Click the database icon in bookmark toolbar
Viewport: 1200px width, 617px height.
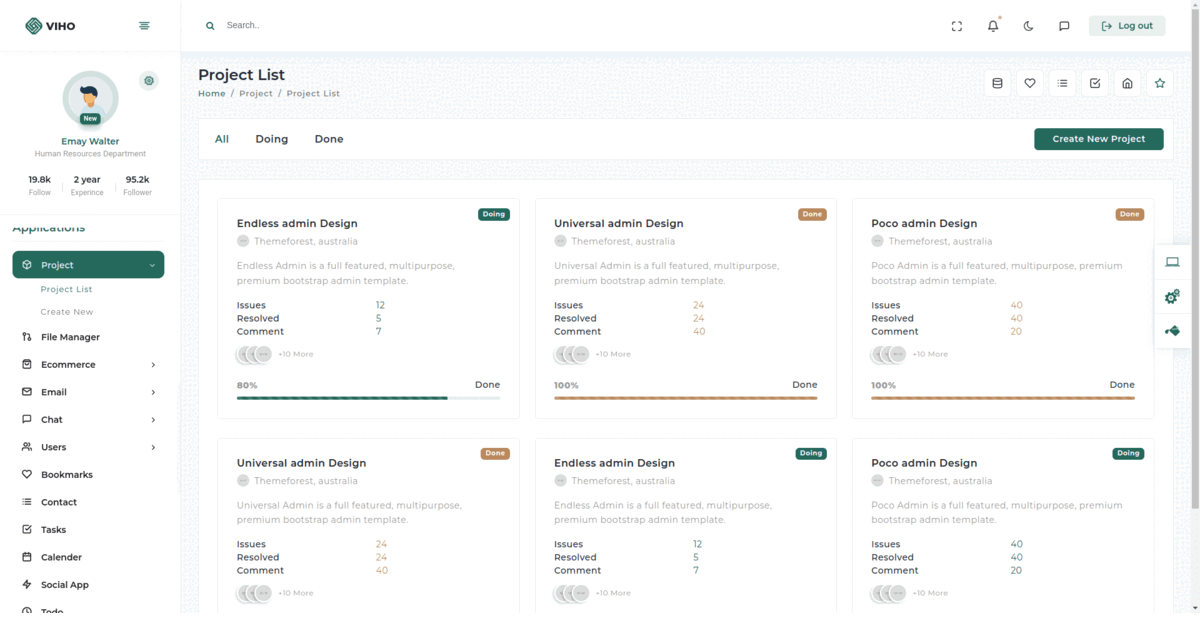click(997, 83)
